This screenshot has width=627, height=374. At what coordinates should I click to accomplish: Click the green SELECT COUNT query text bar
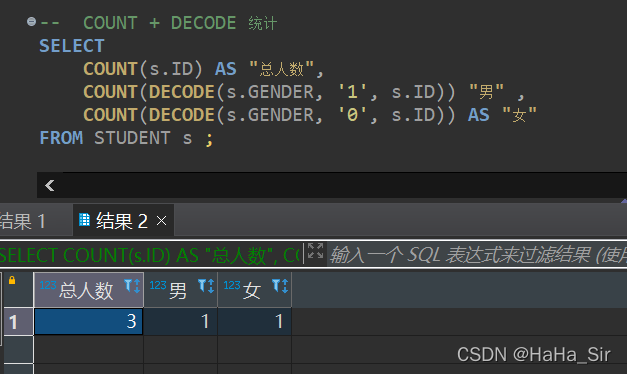(150, 254)
